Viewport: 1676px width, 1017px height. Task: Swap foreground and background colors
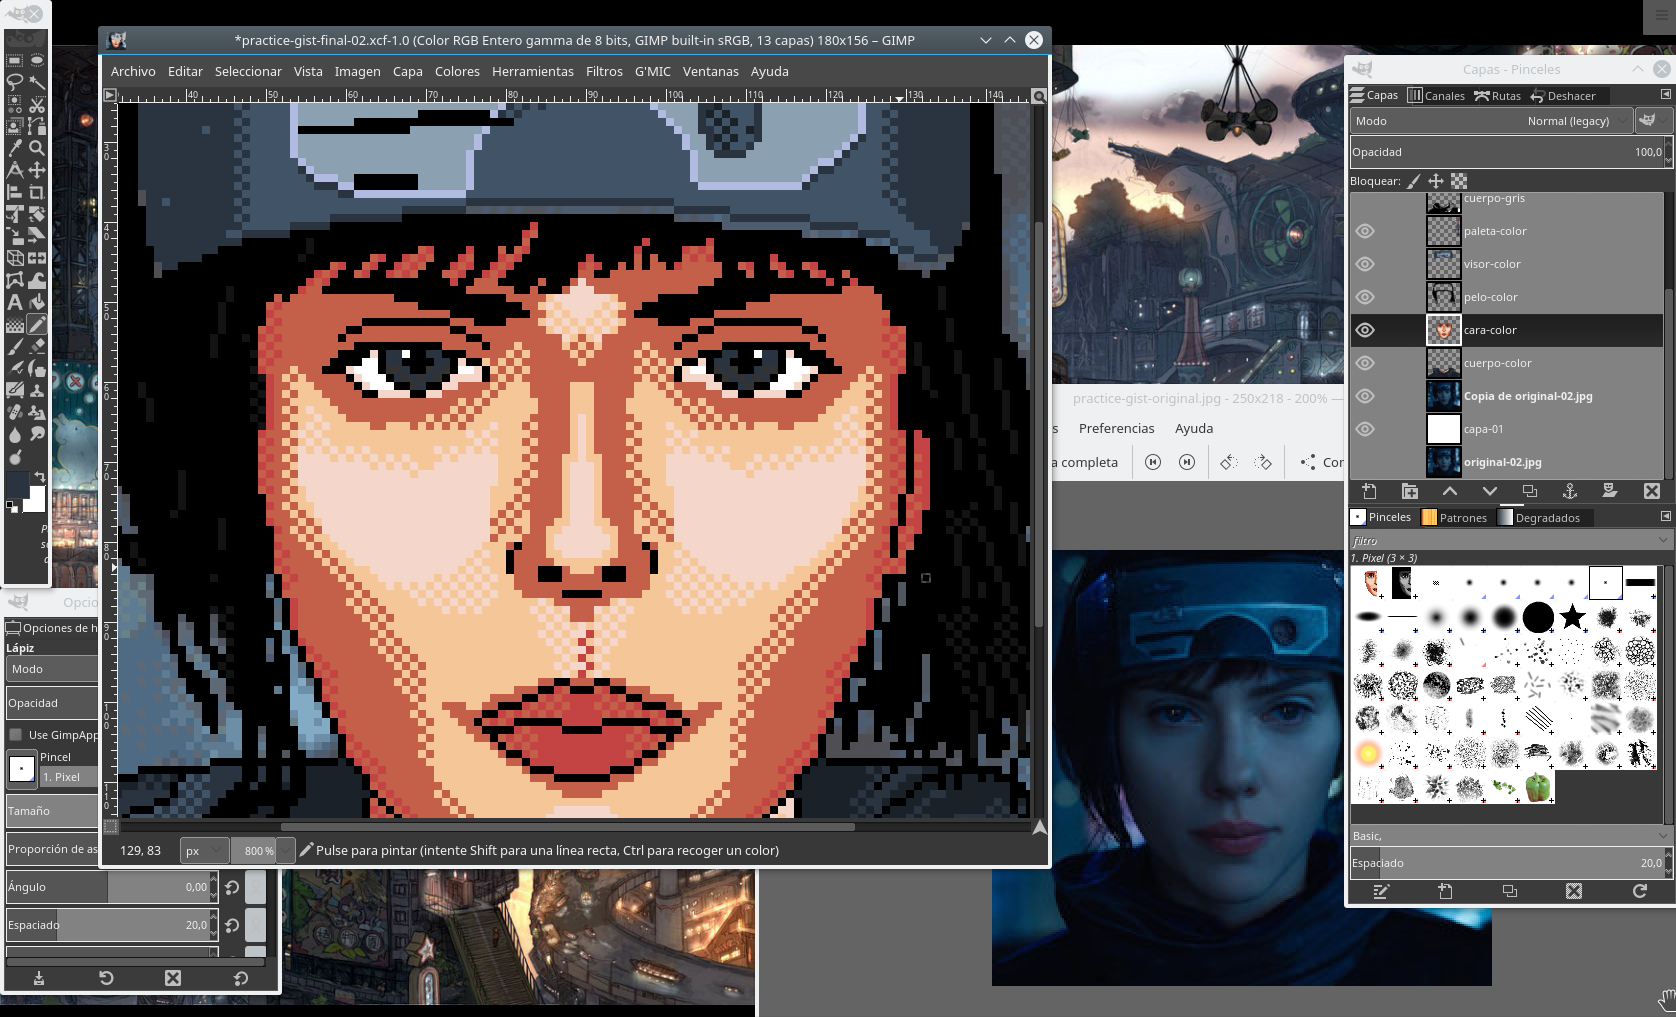point(40,478)
